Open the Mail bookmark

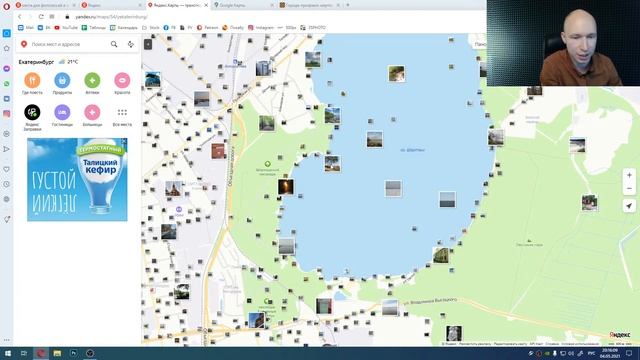[x=26, y=28]
